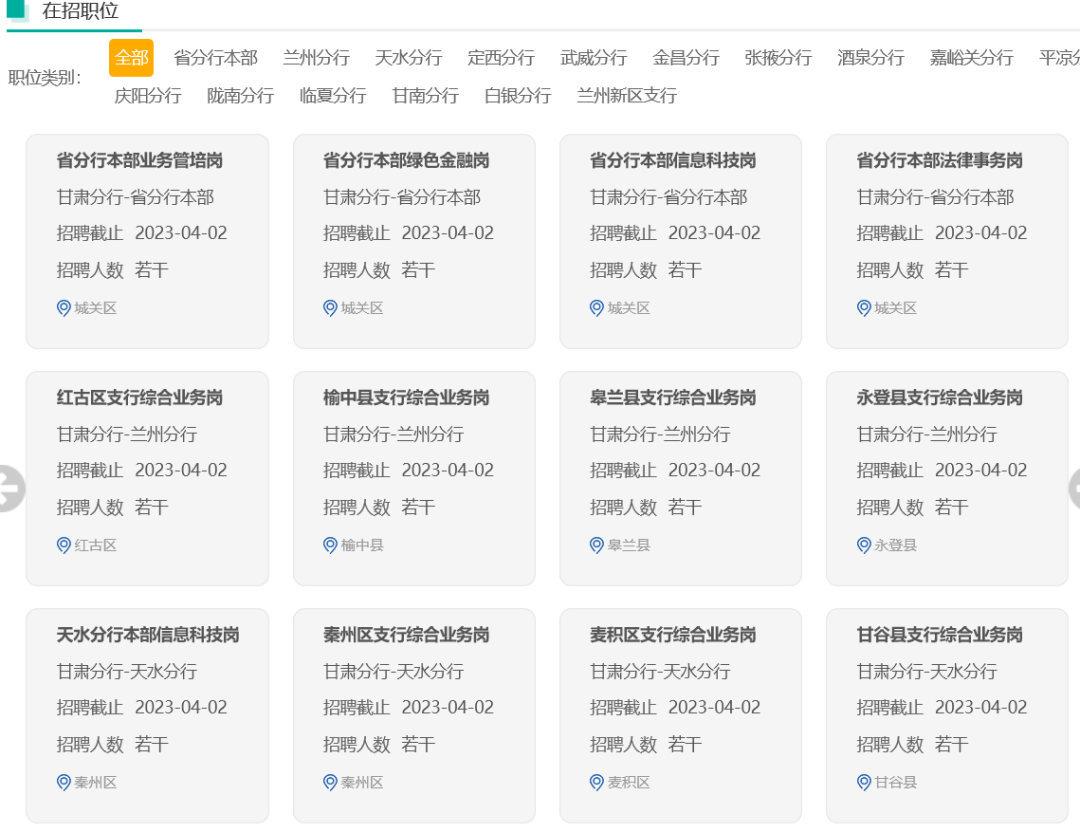Click location pin icon beside 麦积区
The image size is (1080, 832).
tap(597, 782)
